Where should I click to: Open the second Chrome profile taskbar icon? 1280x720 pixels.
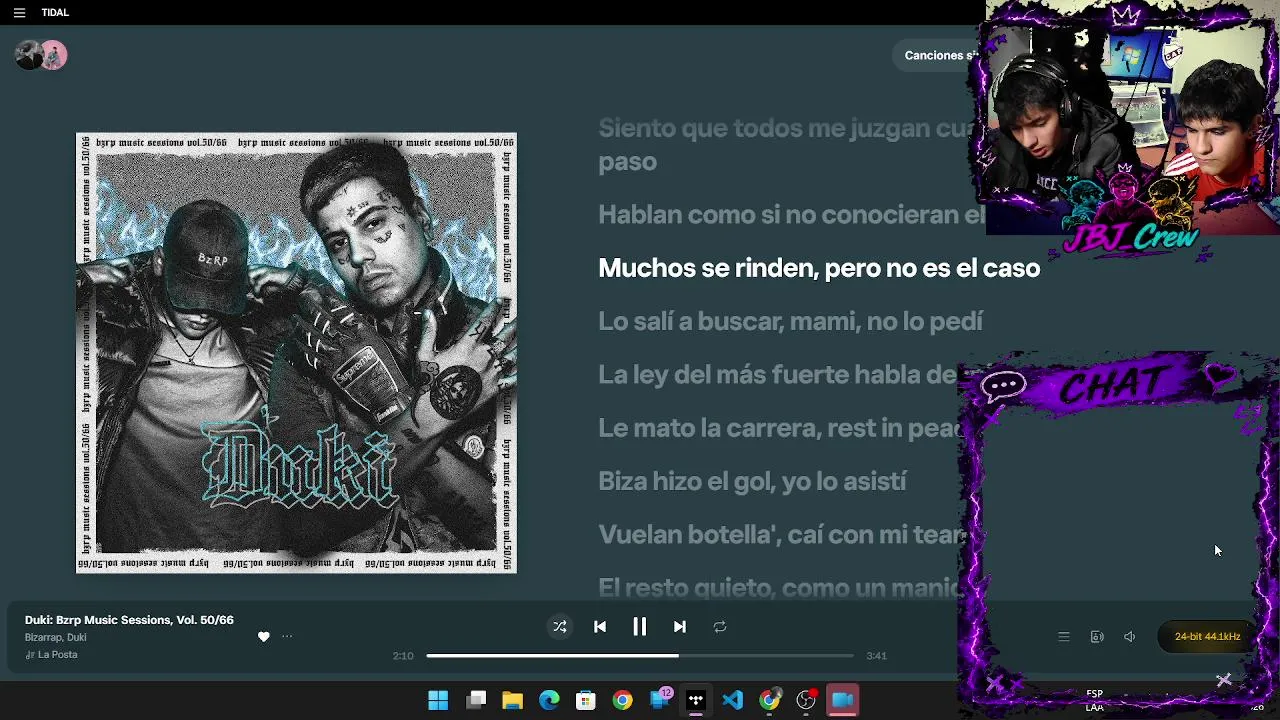770,701
